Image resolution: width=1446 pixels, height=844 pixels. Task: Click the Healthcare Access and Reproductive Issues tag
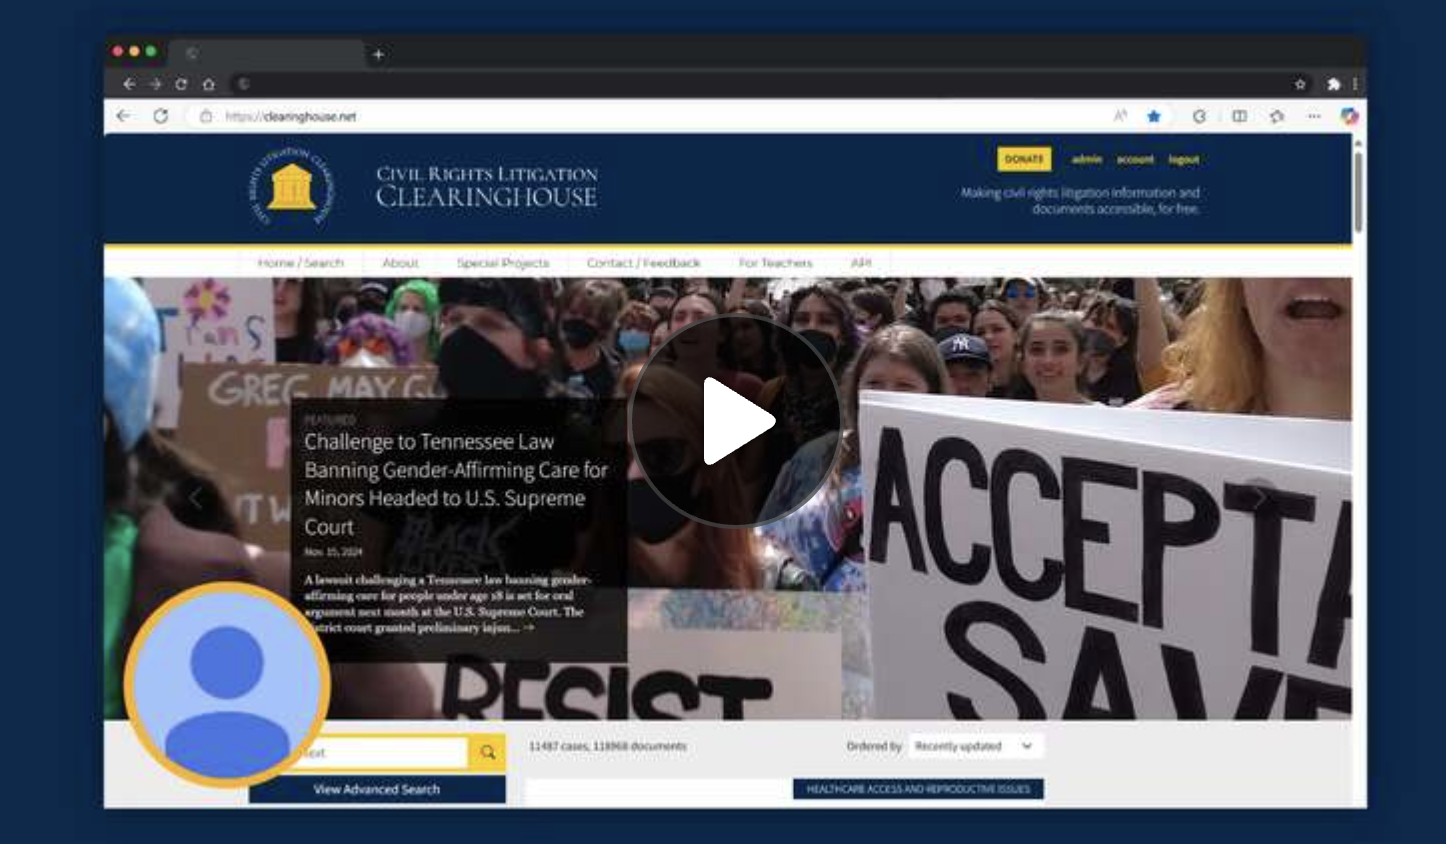click(x=918, y=789)
